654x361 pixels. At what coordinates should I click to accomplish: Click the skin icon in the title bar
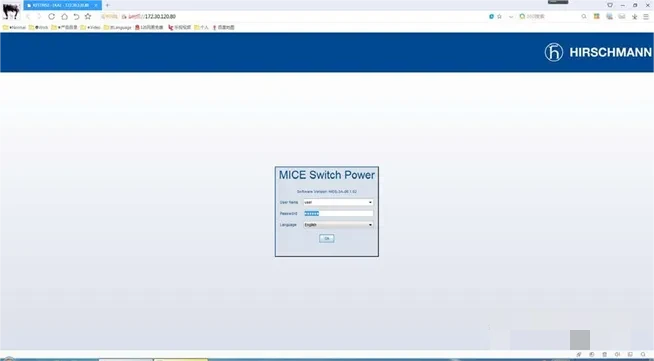[610, 5]
